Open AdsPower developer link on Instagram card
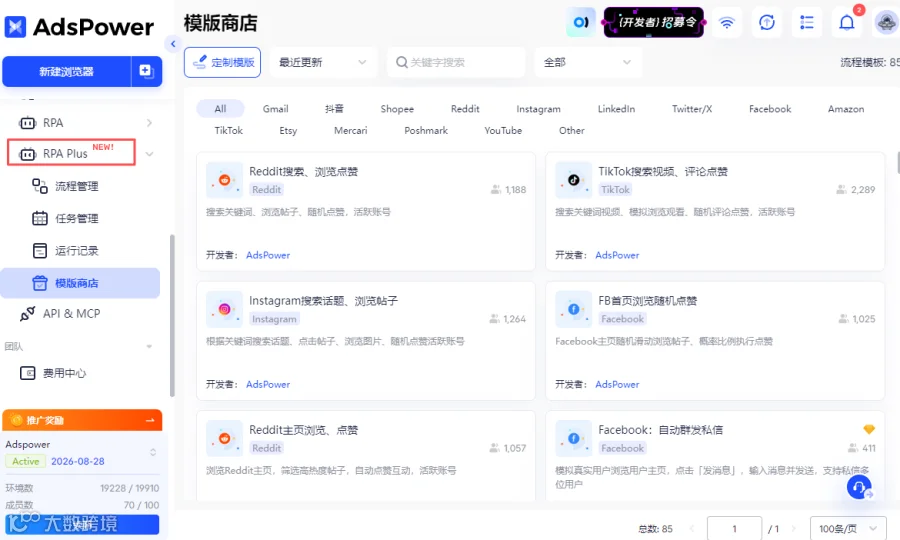This screenshot has height=540, width=900. coord(267,384)
